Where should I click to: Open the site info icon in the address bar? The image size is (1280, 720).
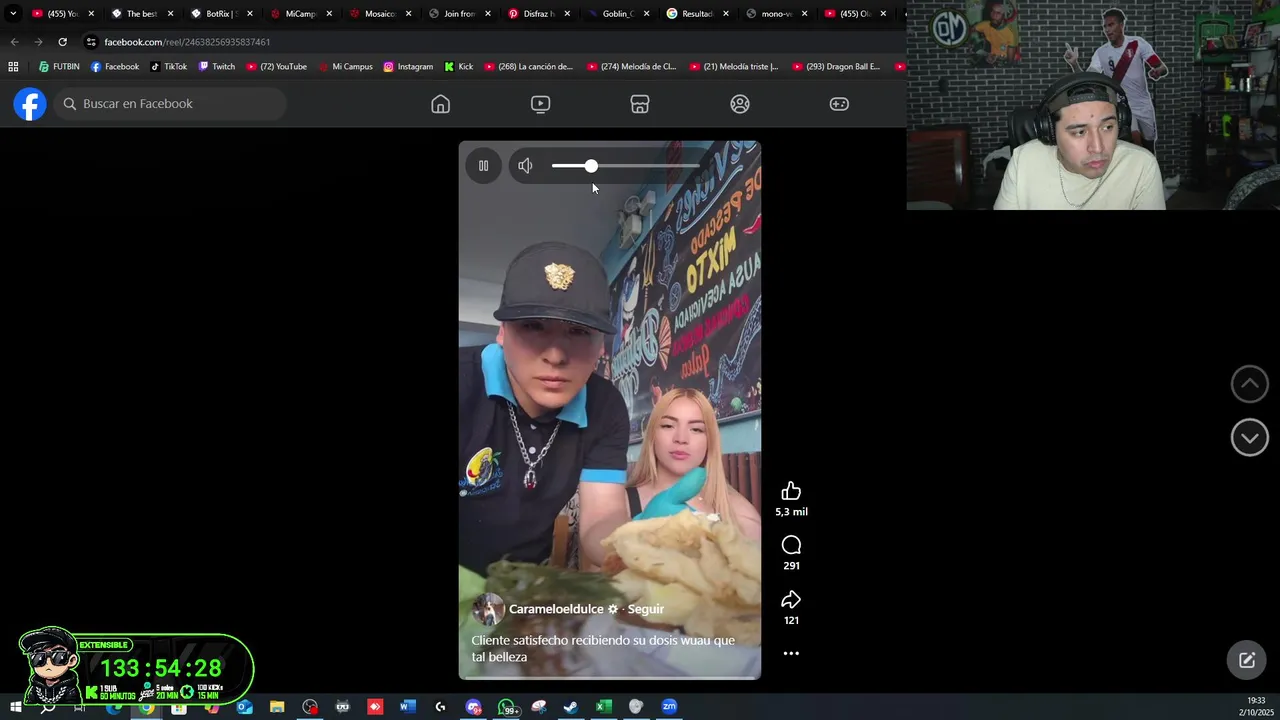tap(91, 42)
